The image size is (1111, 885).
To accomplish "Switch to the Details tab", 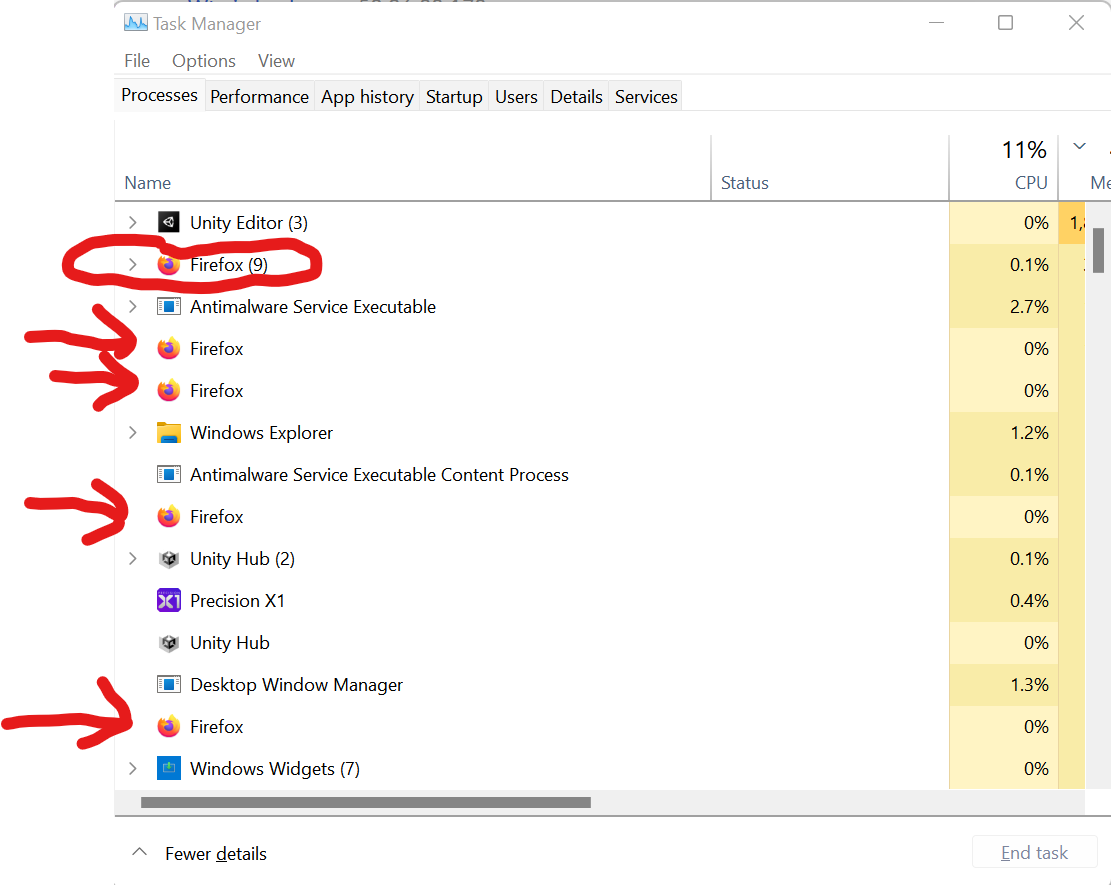I will [x=576, y=96].
